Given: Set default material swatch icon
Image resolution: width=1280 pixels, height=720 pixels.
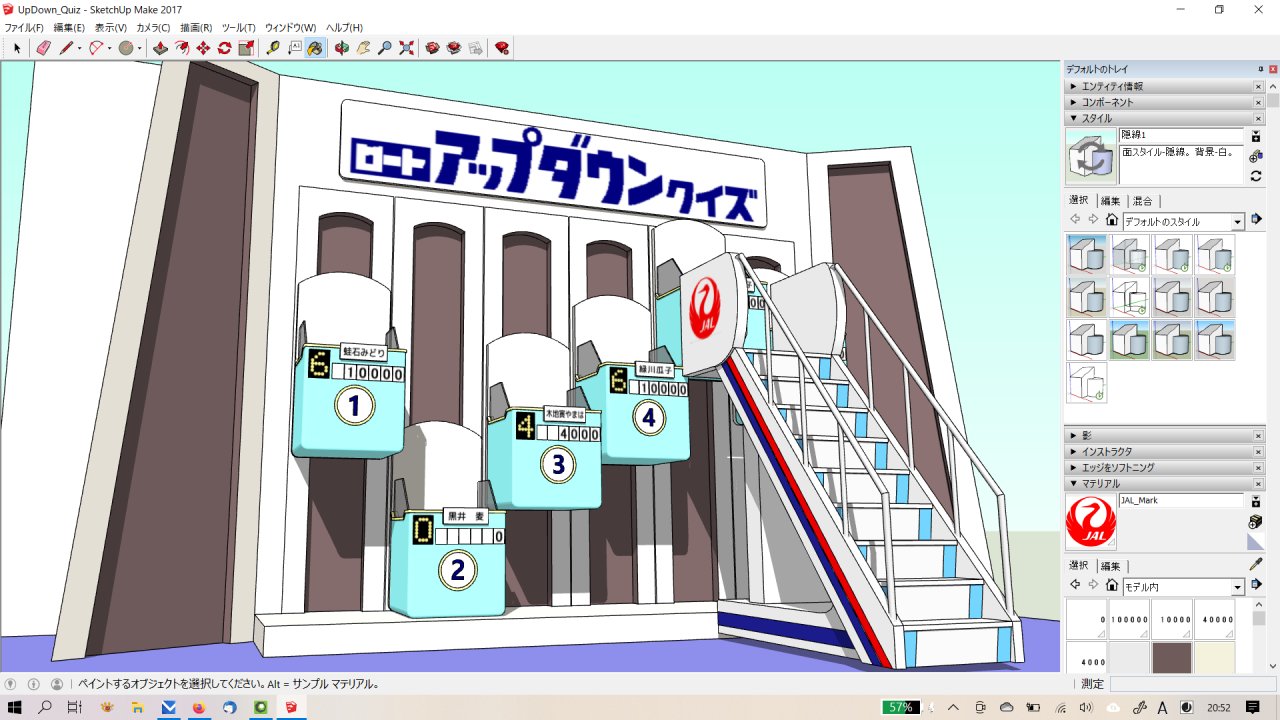Looking at the screenshot, I should [1255, 542].
